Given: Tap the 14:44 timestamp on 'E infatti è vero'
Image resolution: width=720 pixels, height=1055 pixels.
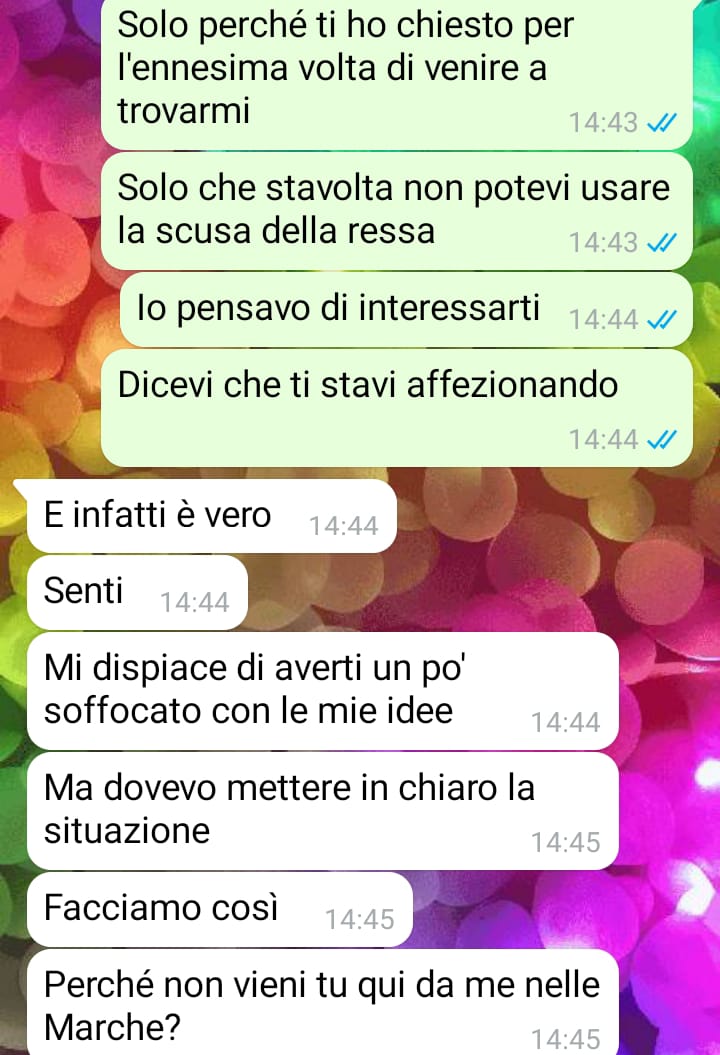Looking at the screenshot, I should [344, 526].
